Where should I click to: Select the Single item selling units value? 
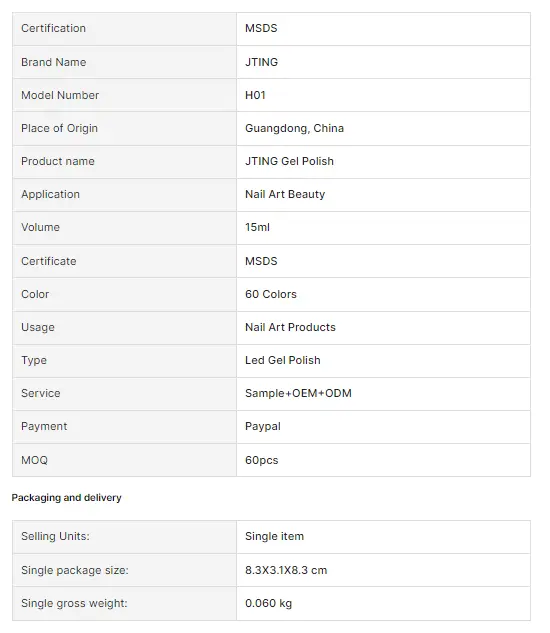(x=274, y=537)
